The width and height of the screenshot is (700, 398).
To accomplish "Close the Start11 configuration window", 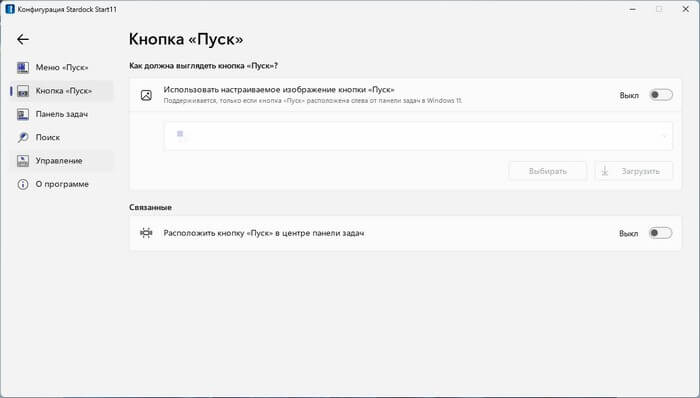I will pyautogui.click(x=686, y=9).
